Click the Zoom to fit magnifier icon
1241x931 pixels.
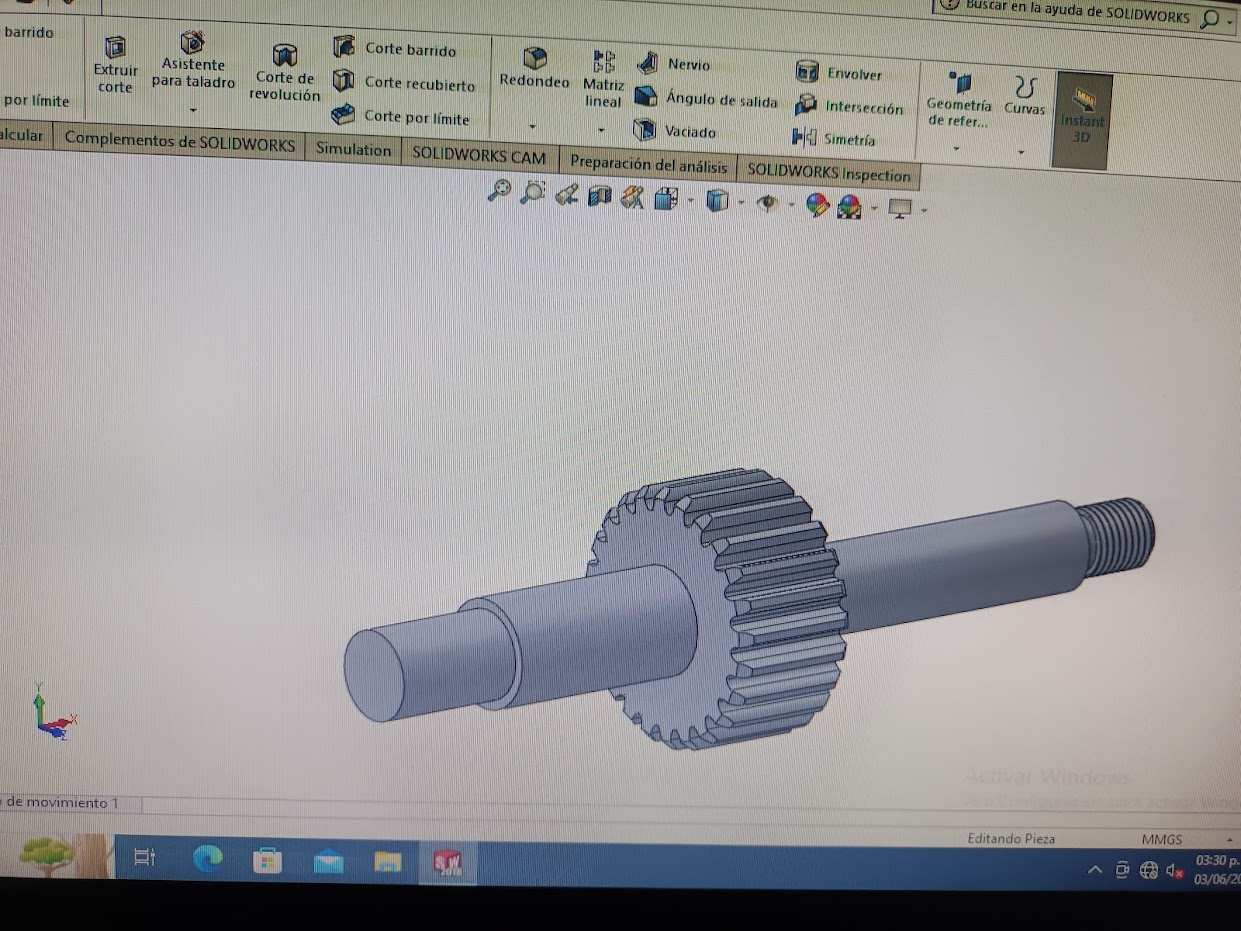[499, 190]
